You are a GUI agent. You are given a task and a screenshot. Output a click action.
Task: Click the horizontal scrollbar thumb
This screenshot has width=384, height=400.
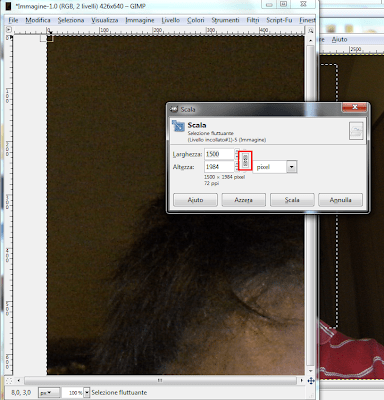pyautogui.click(x=160, y=380)
